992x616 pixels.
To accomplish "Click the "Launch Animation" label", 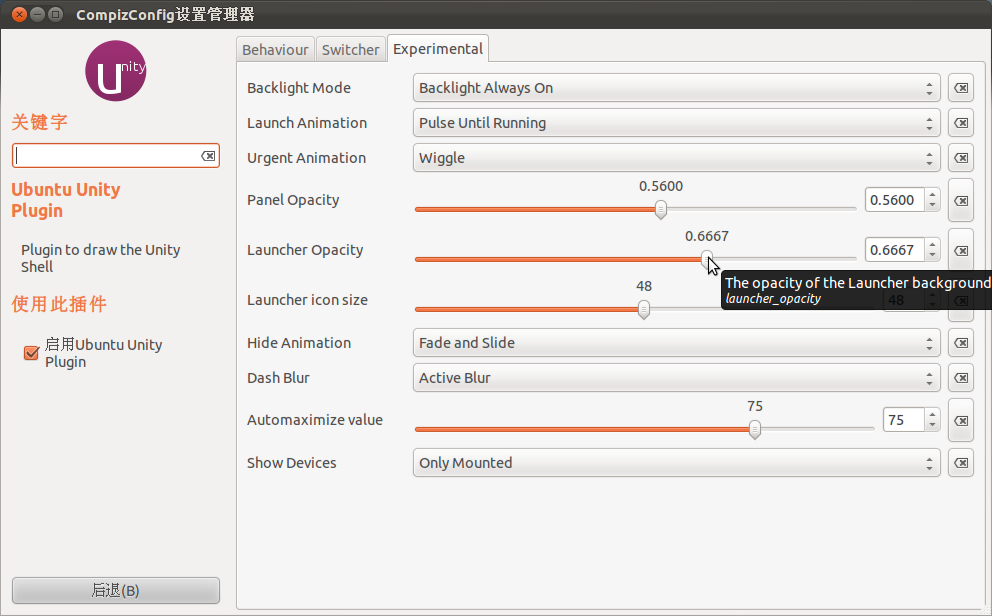I will click(x=307, y=123).
